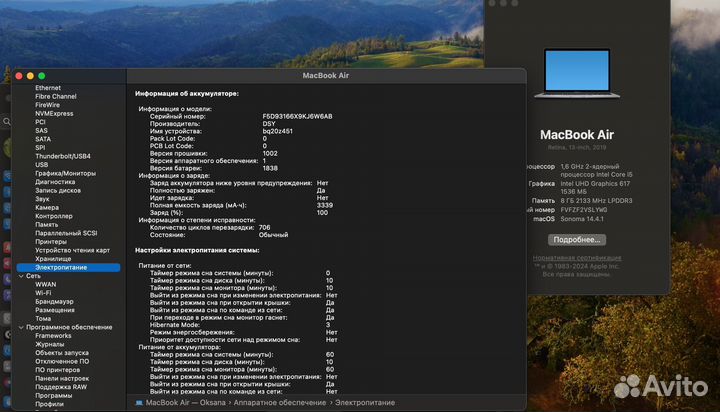Collapse the Сеть section in the sidebar
720x412 pixels.
(x=20, y=275)
